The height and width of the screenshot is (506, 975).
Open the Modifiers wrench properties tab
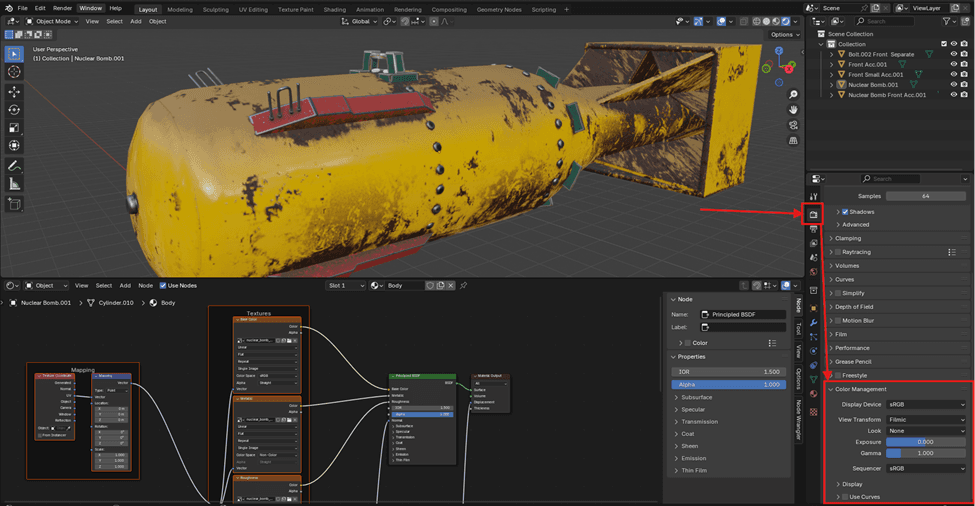pyautogui.click(x=813, y=323)
